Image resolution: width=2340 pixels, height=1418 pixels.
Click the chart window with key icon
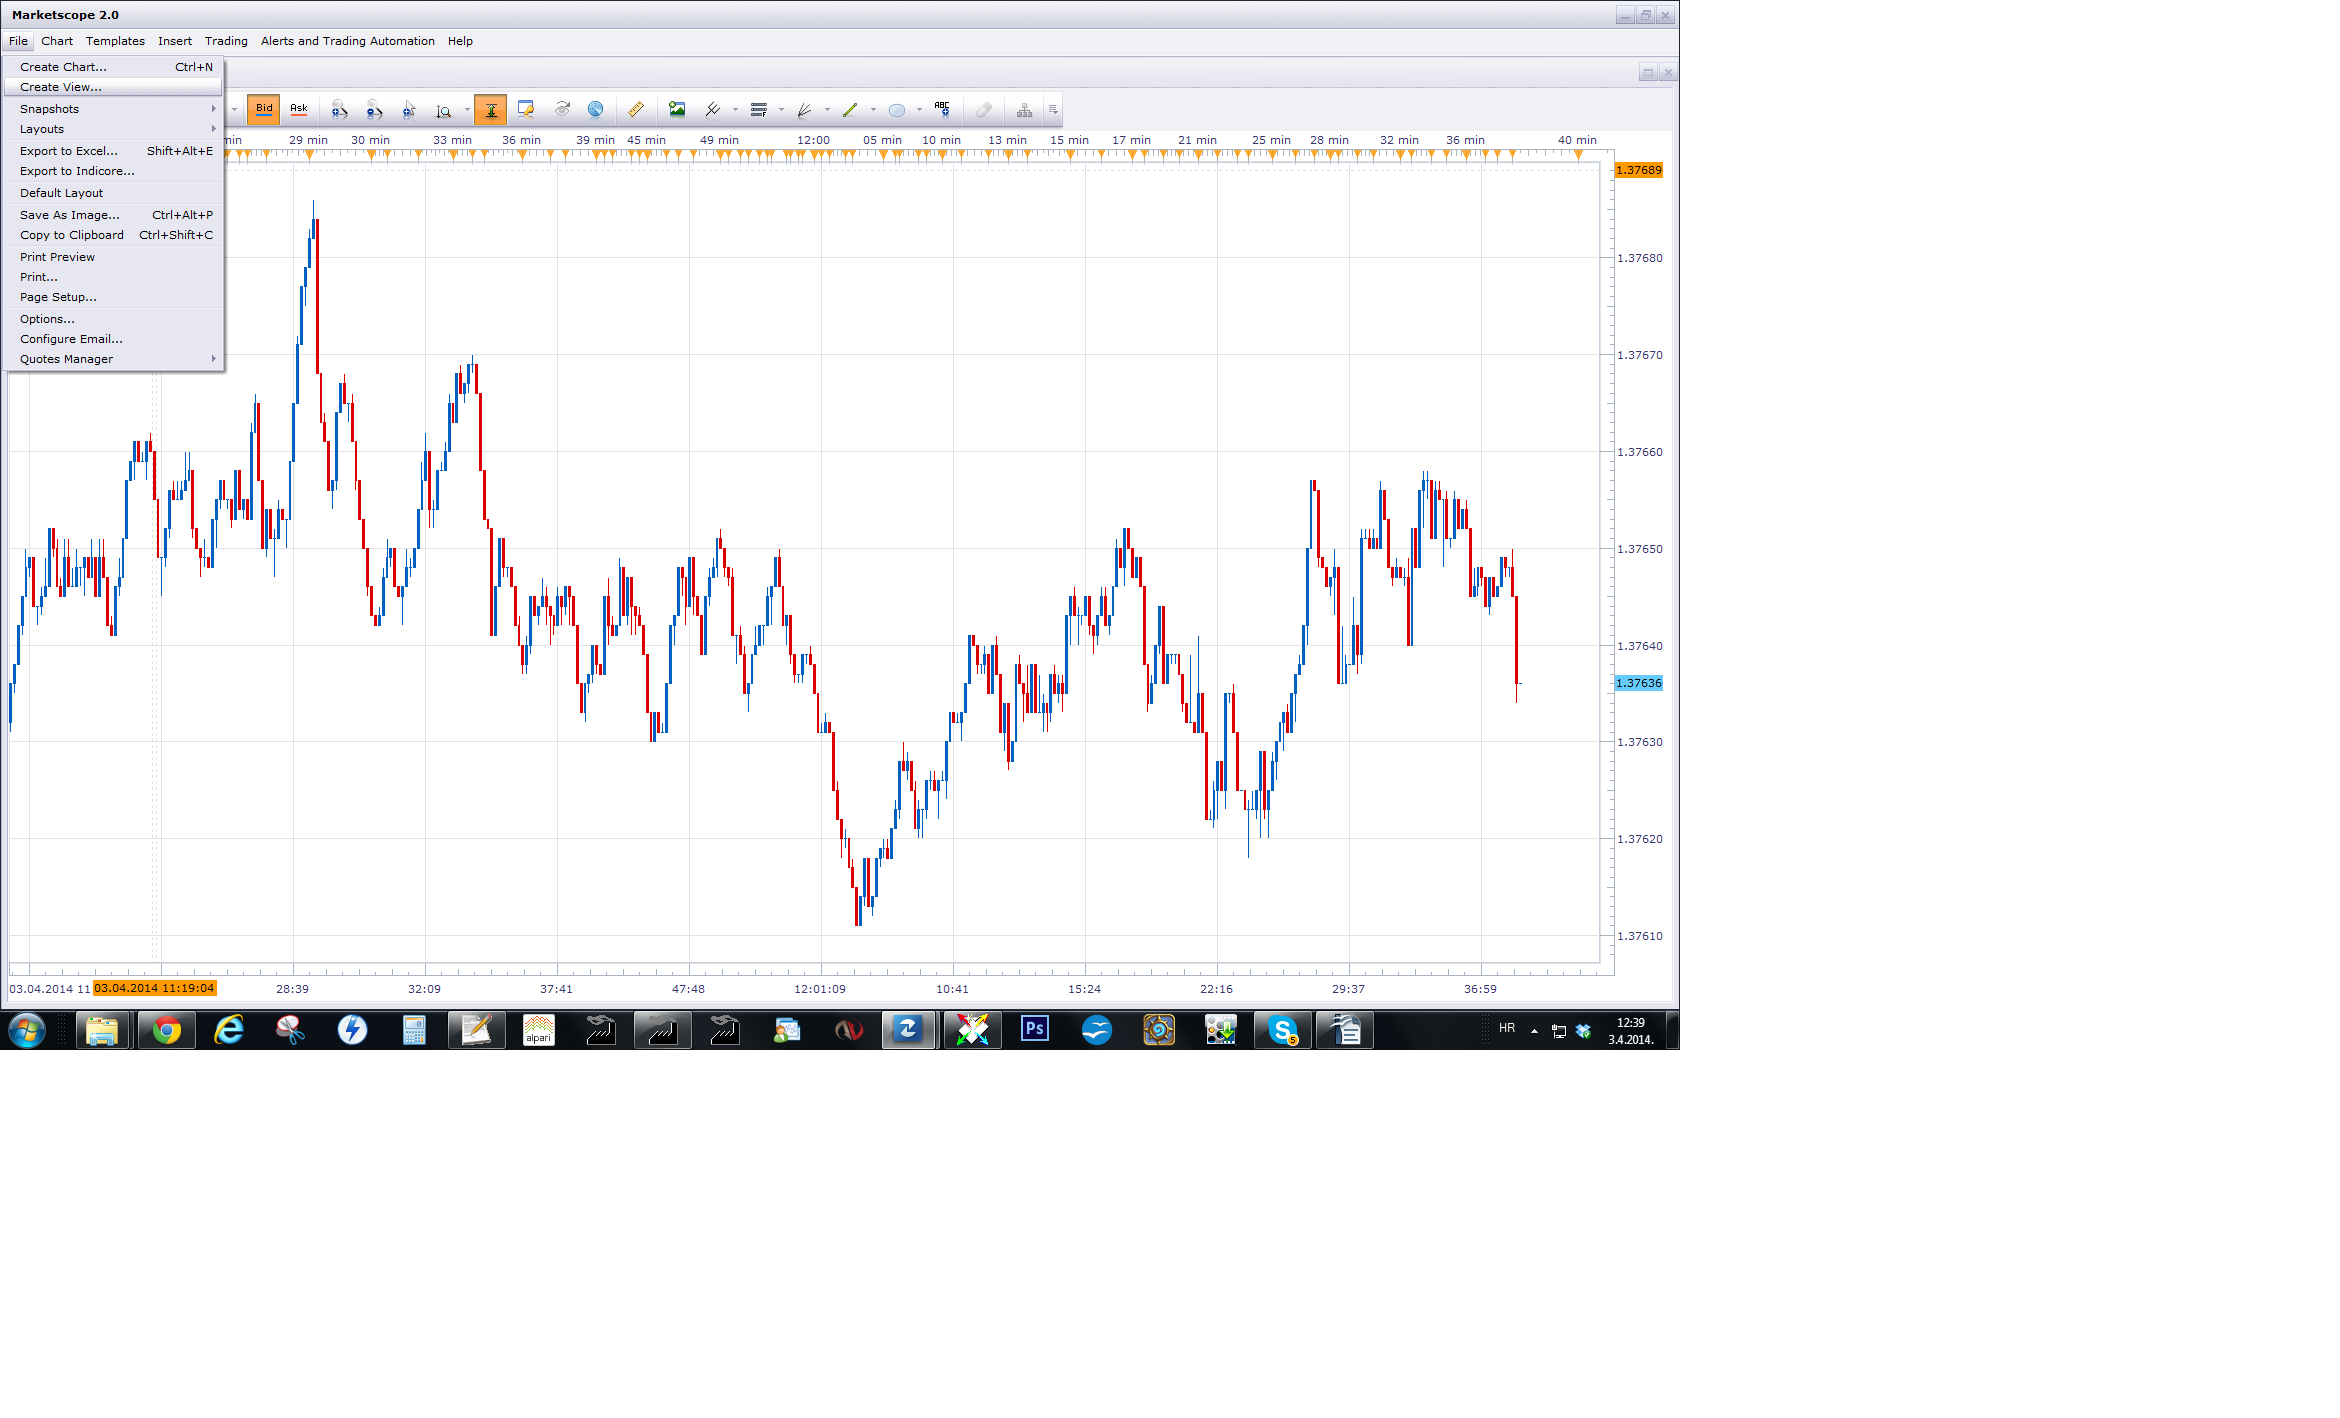click(x=526, y=110)
